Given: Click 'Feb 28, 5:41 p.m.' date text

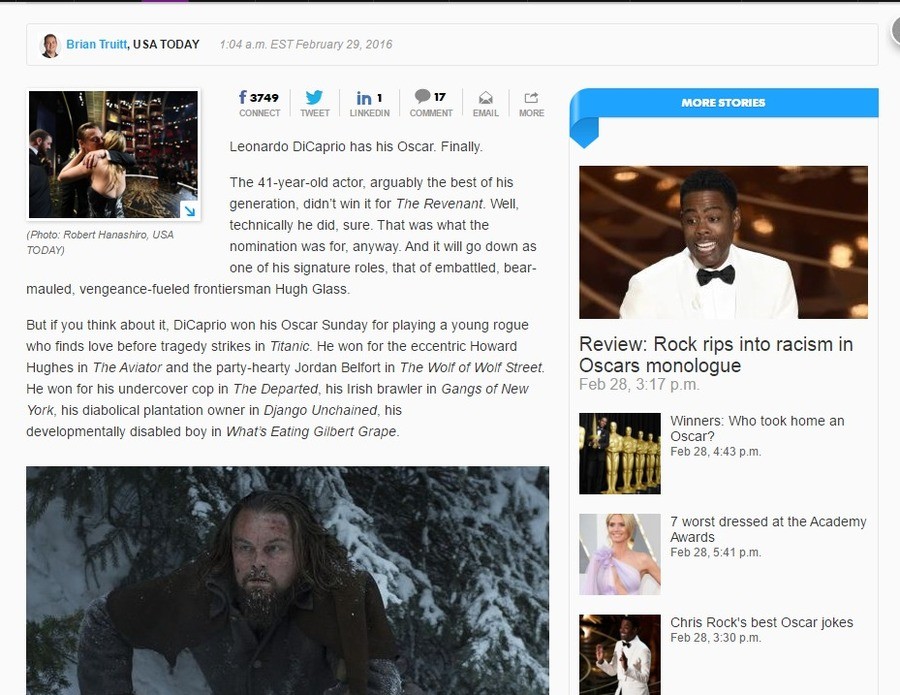Looking at the screenshot, I should pyautogui.click(x=716, y=552).
